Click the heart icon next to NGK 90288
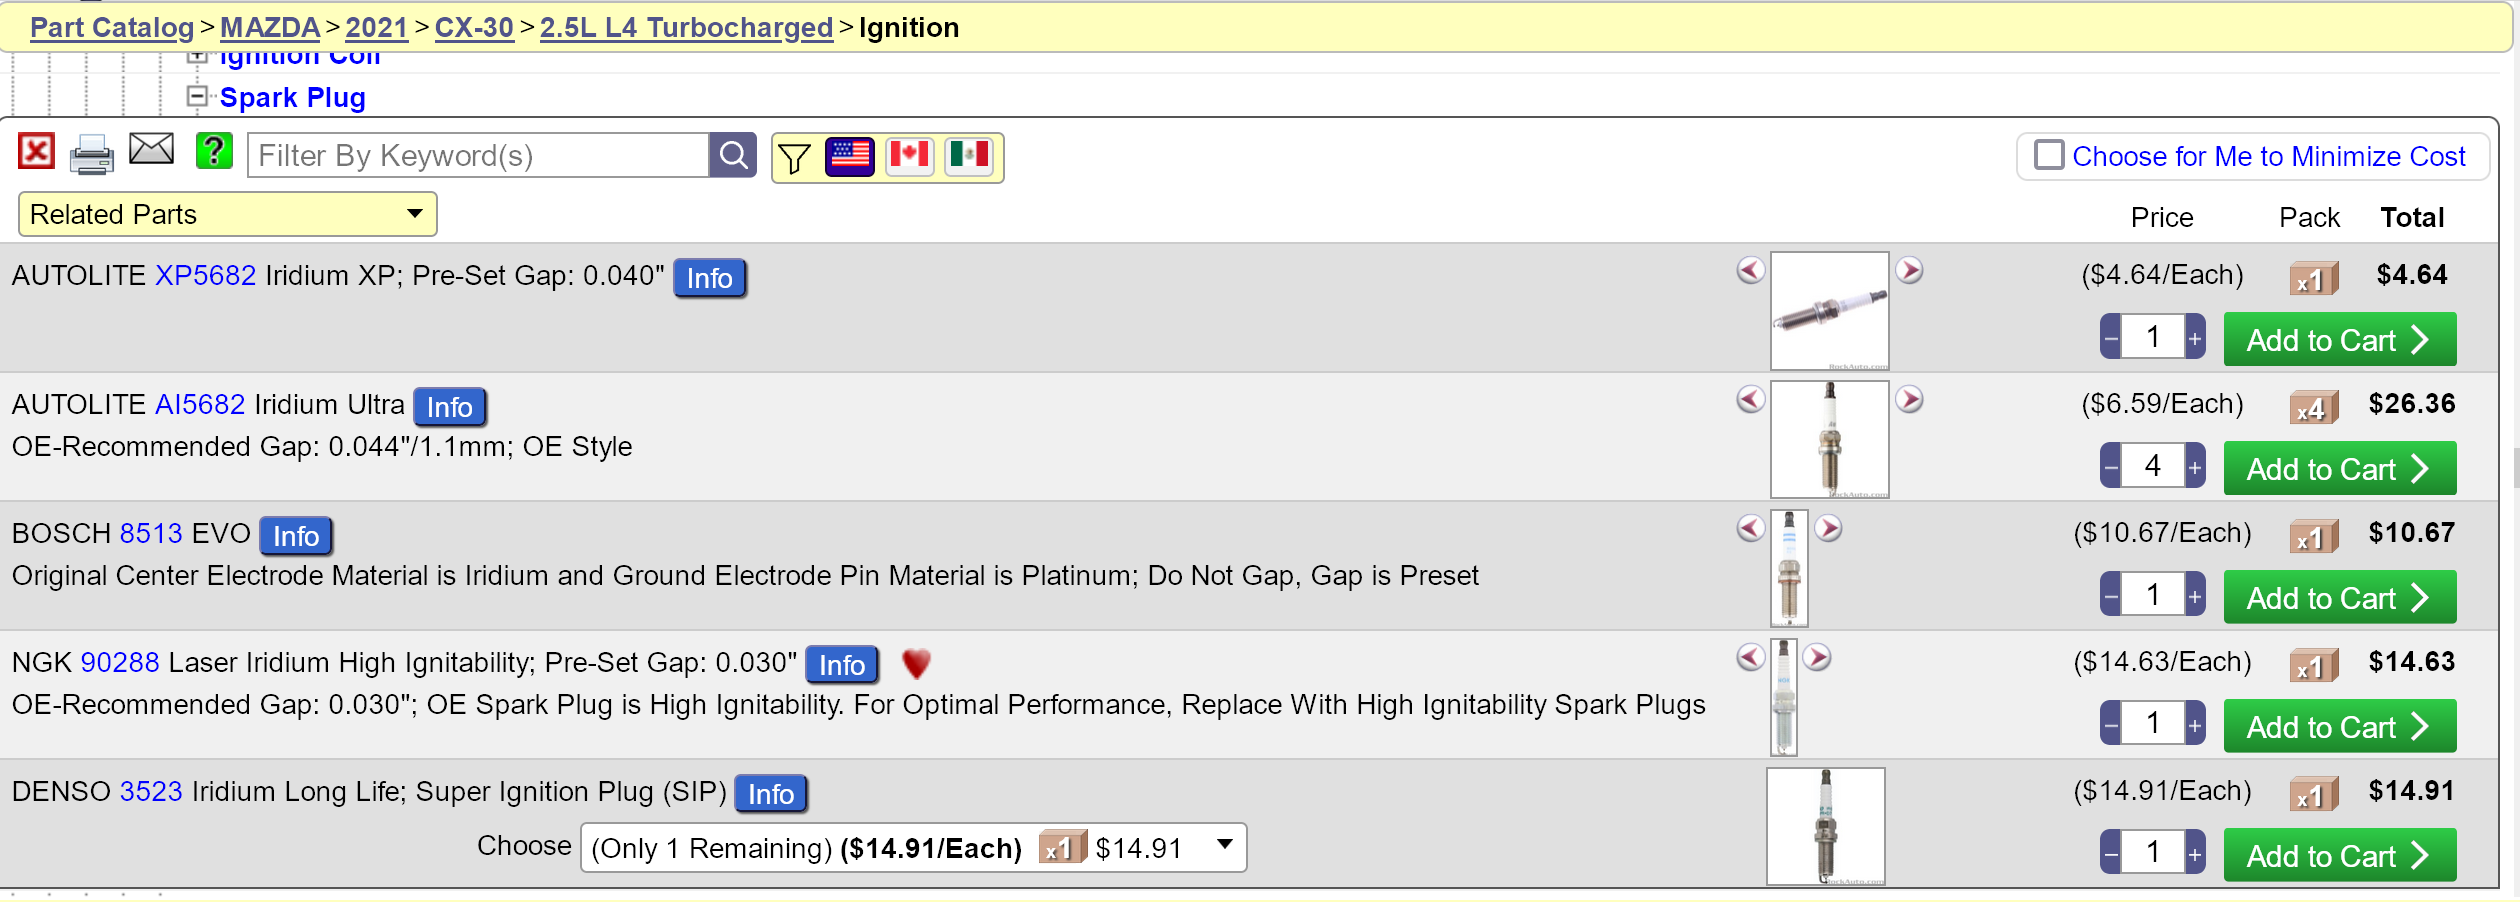This screenshot has width=2520, height=902. point(916,664)
